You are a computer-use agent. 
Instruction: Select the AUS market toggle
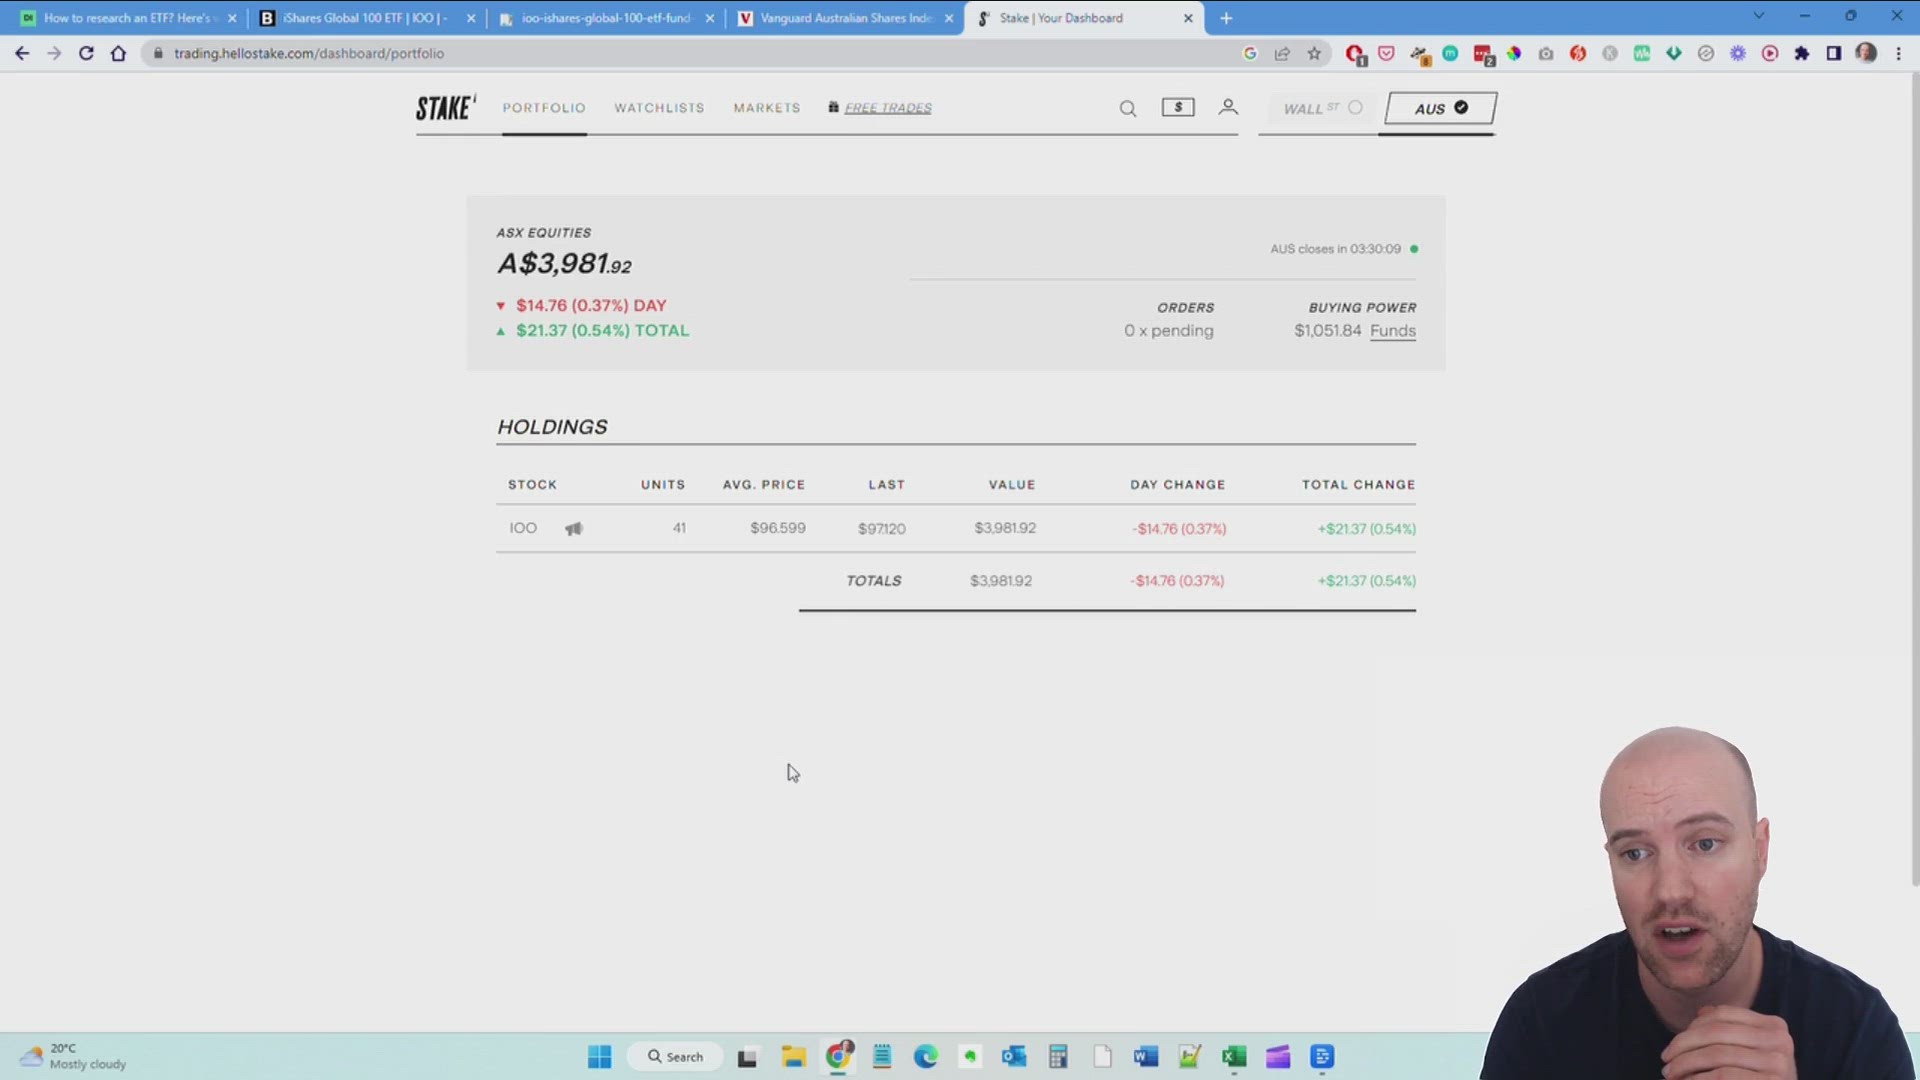[1440, 108]
